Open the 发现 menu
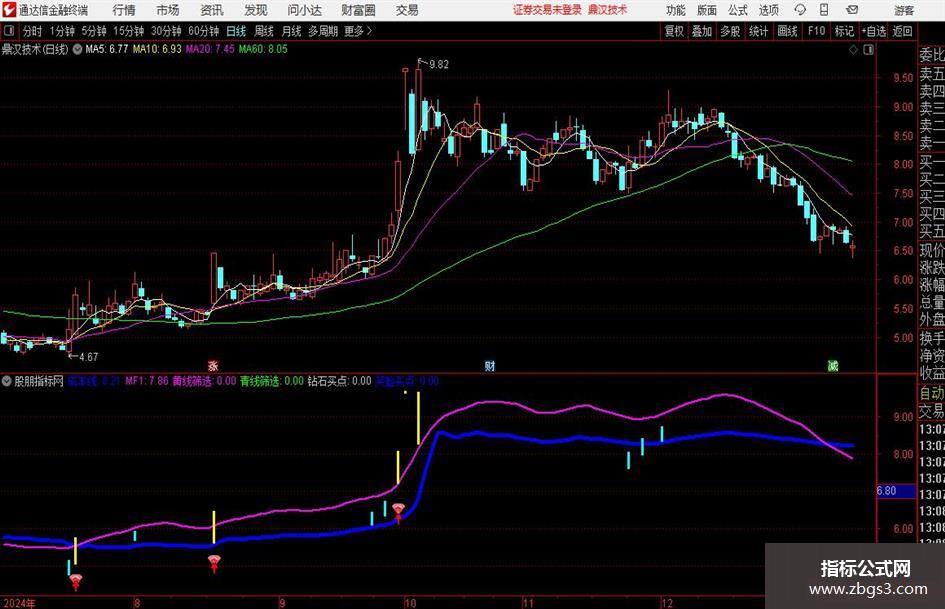Viewport: 945px width, 609px height. (x=256, y=10)
